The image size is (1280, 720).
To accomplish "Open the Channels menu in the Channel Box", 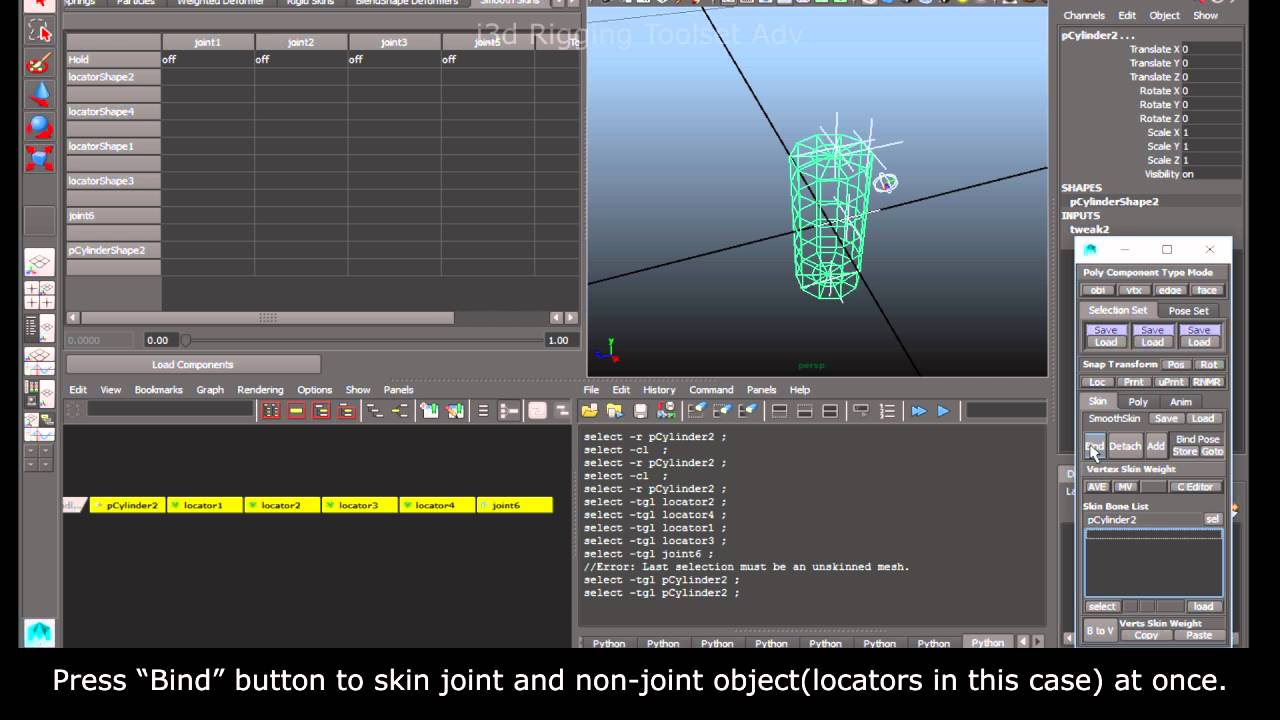I will pos(1084,16).
